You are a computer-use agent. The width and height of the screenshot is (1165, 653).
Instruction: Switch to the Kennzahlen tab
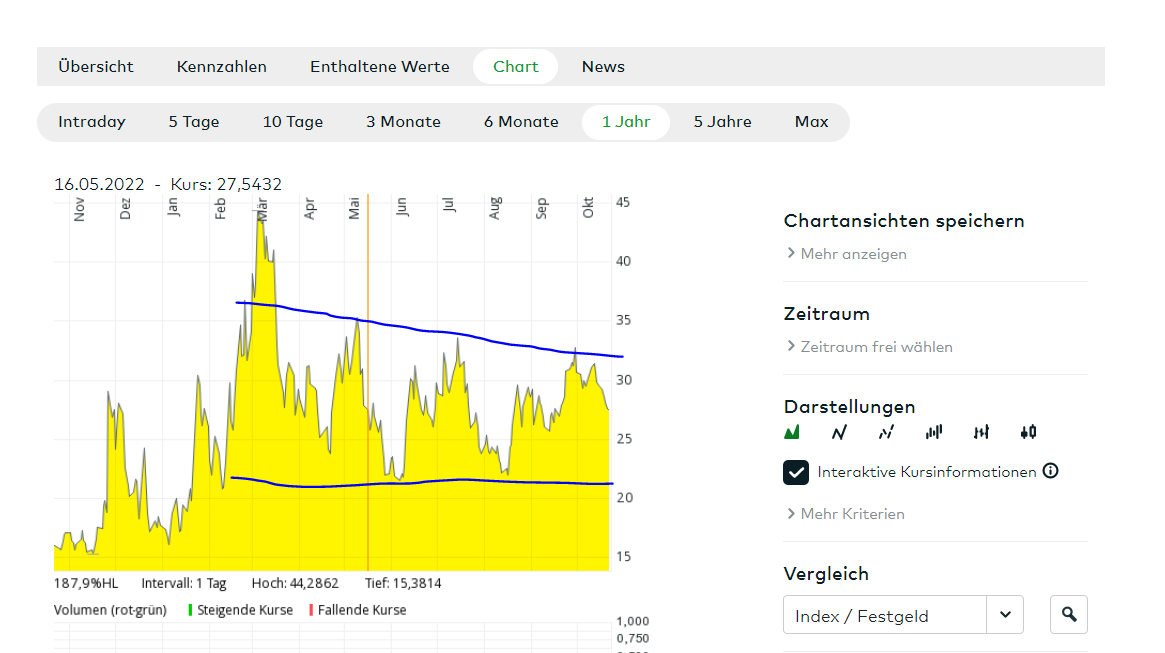point(222,67)
